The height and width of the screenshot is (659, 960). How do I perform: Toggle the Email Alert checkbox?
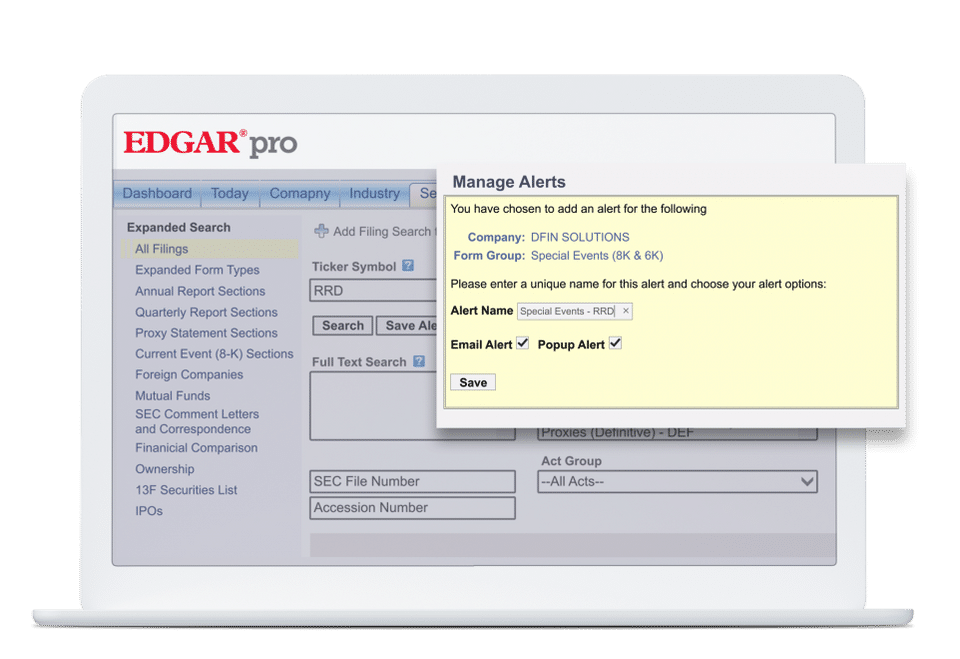[522, 343]
